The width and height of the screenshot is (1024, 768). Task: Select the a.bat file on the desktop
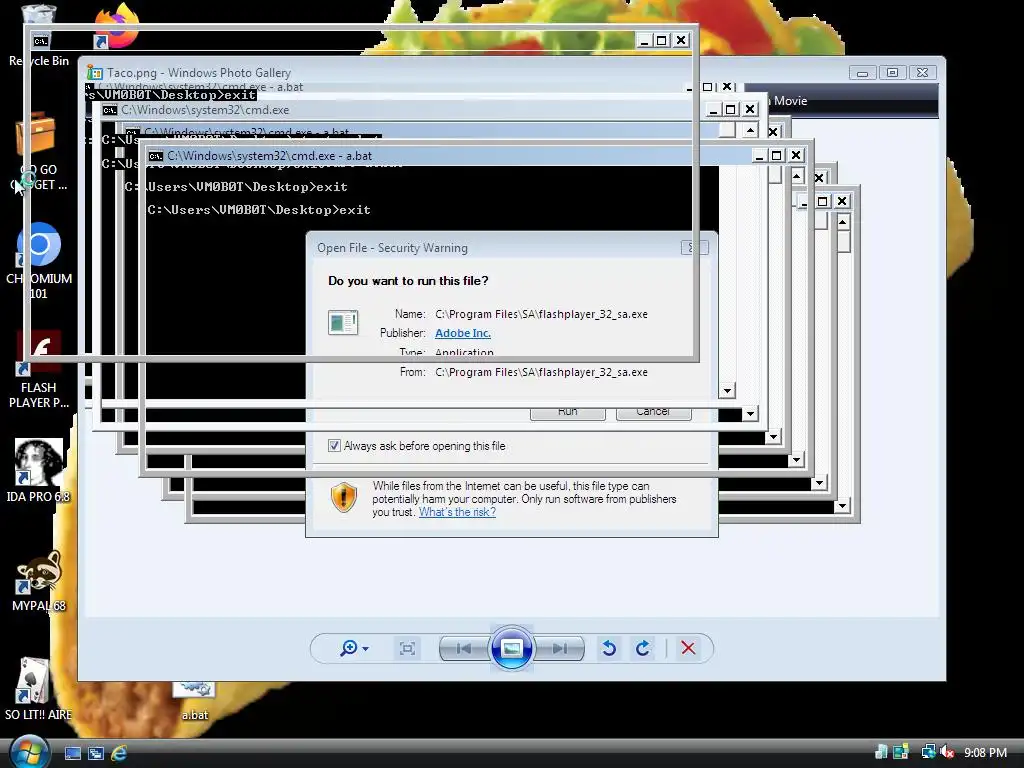[195, 702]
